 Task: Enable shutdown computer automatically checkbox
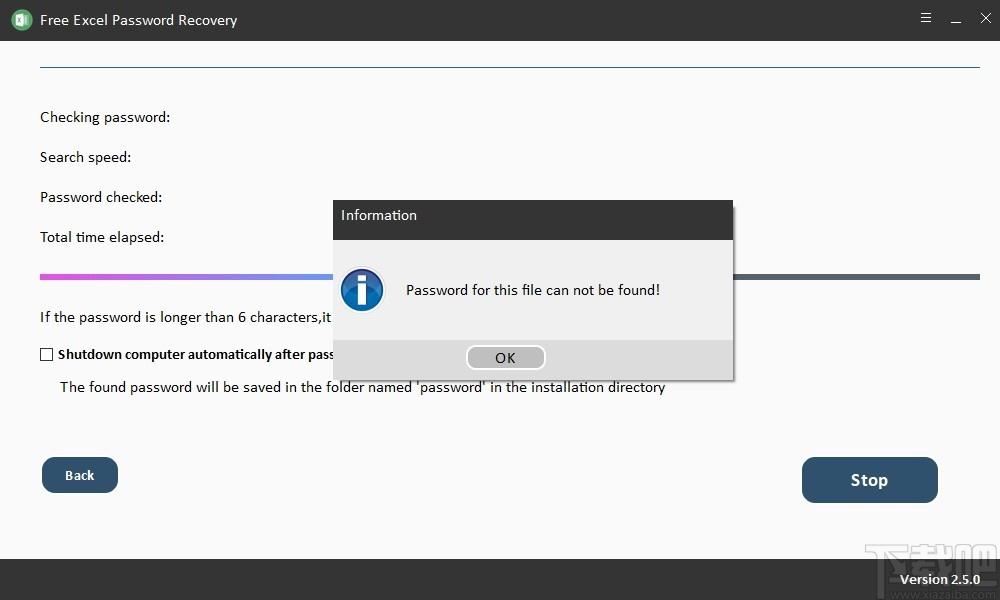pos(47,355)
